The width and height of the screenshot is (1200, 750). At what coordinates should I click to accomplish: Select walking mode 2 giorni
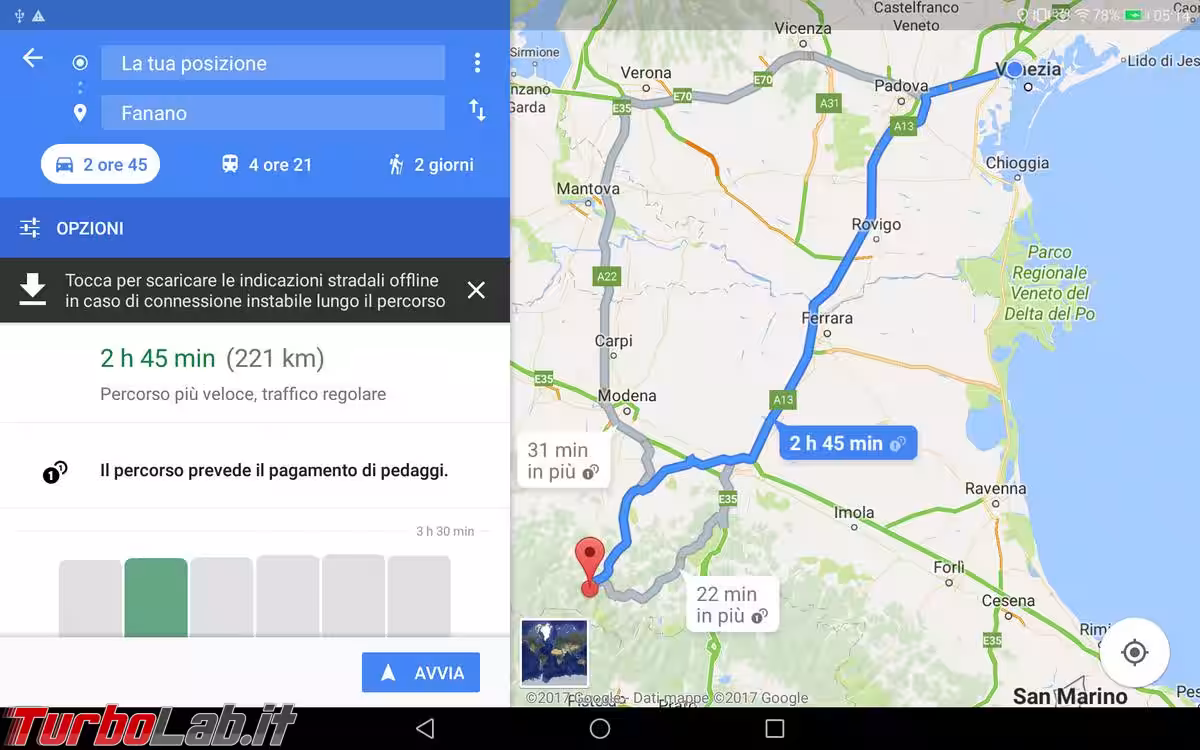(431, 165)
